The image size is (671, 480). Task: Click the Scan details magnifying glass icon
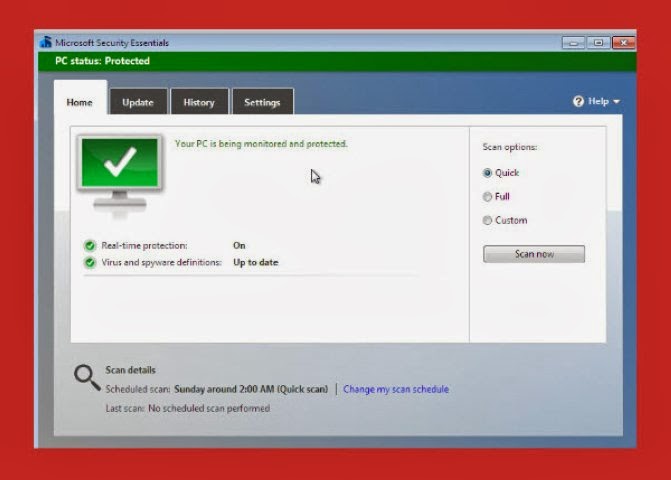pyautogui.click(x=87, y=378)
